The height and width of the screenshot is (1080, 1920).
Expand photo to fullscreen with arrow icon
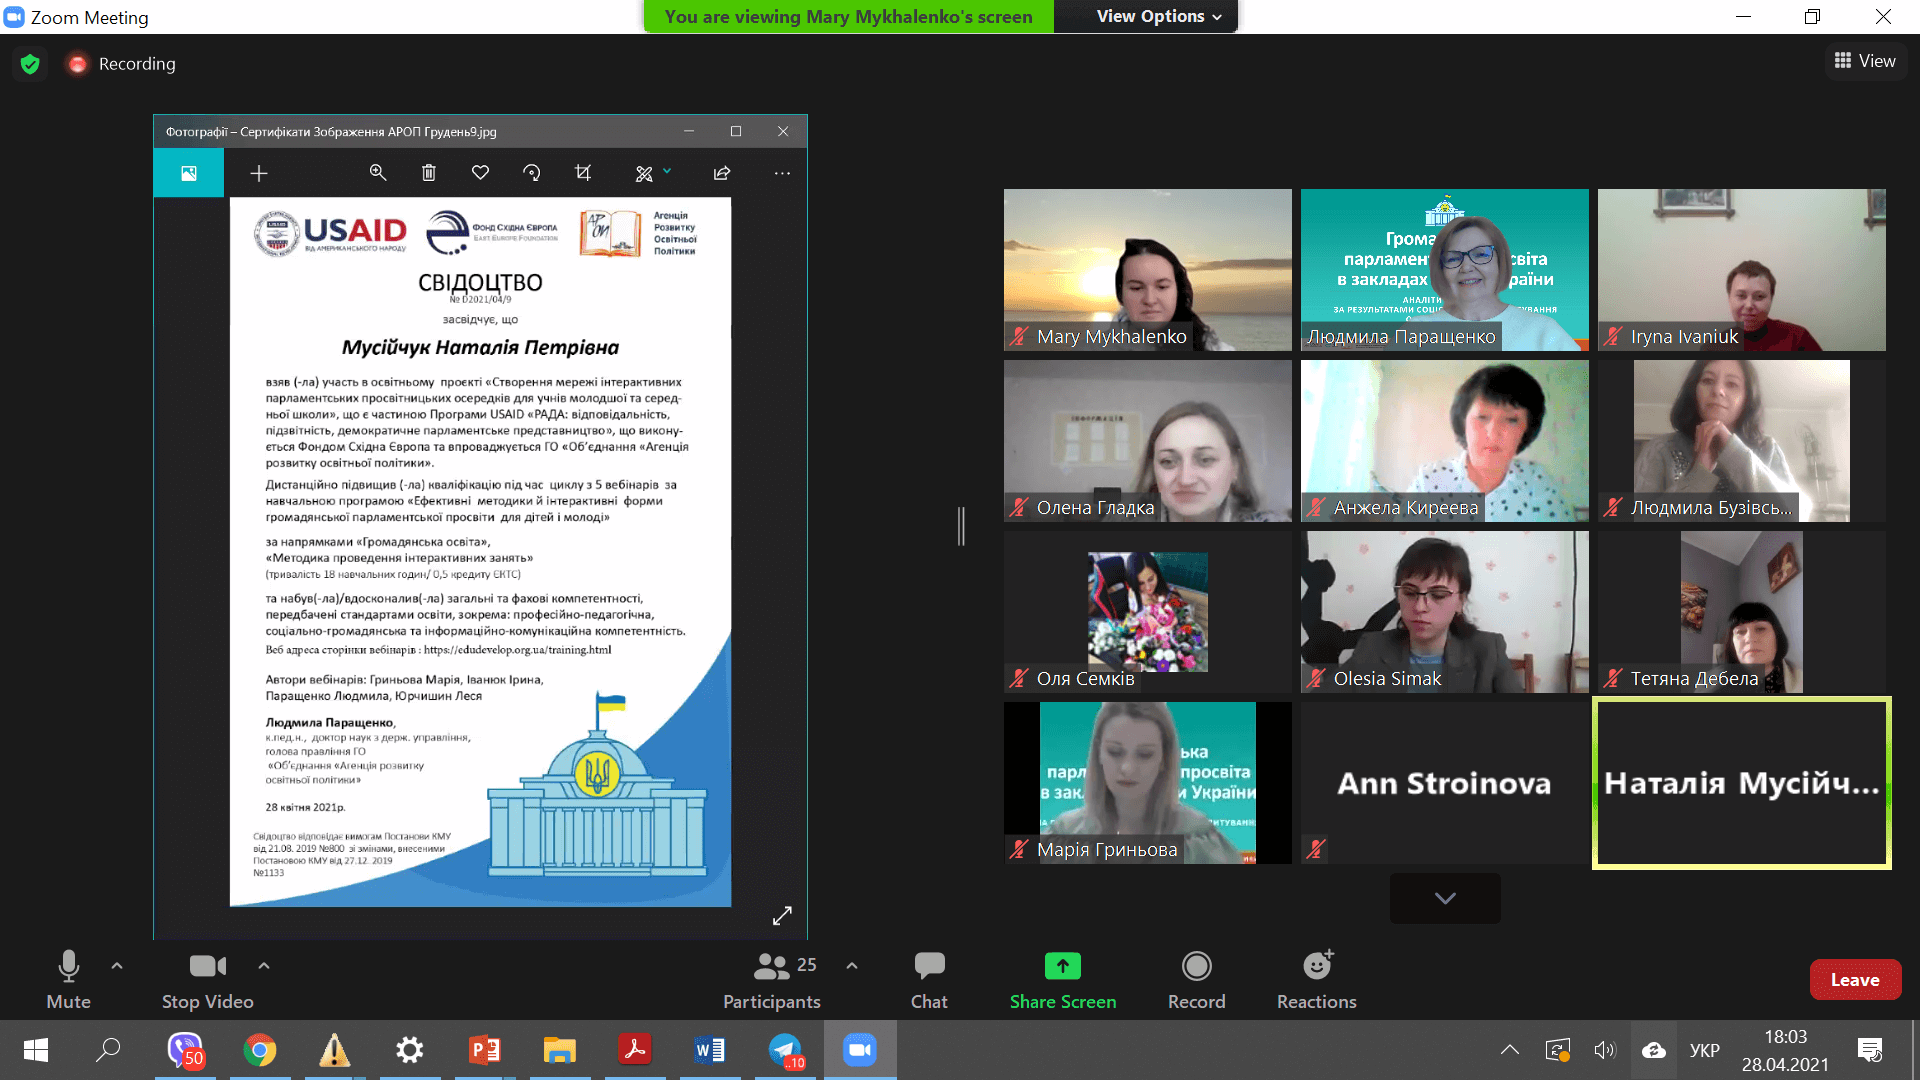click(x=782, y=915)
